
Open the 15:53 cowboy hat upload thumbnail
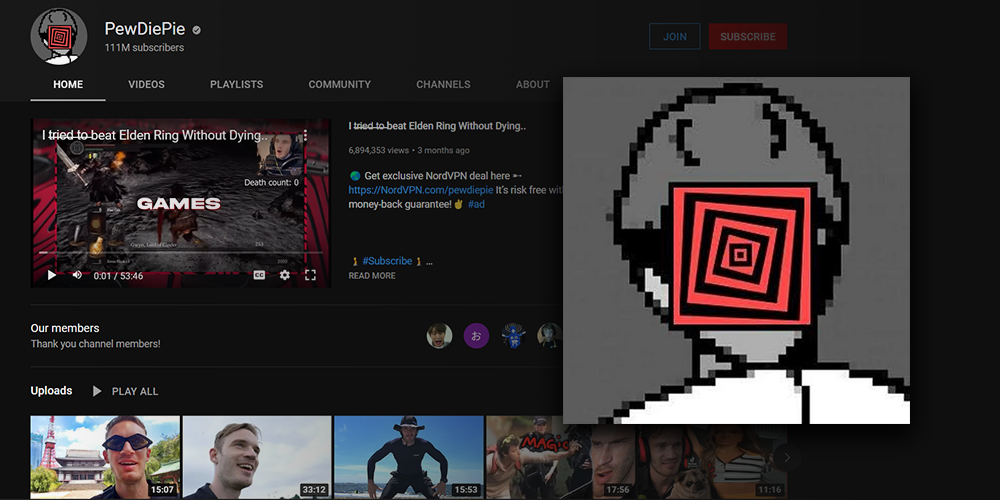409,457
